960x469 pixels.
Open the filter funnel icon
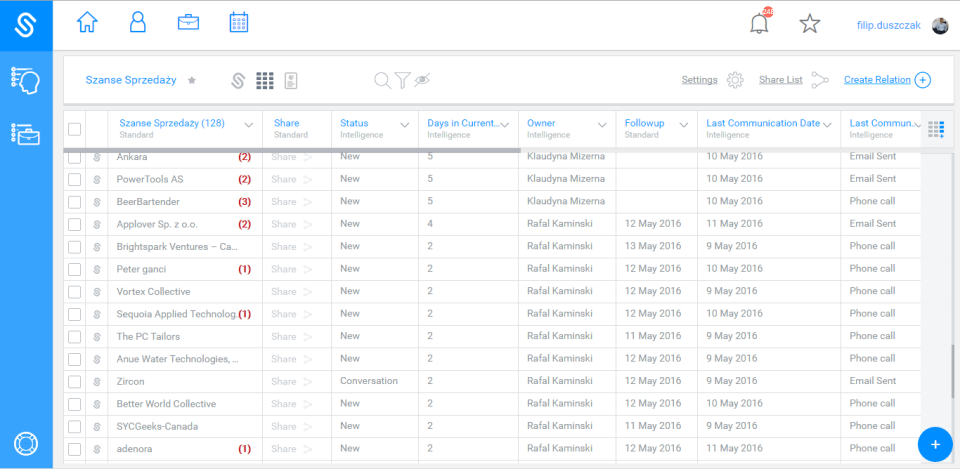(x=402, y=80)
